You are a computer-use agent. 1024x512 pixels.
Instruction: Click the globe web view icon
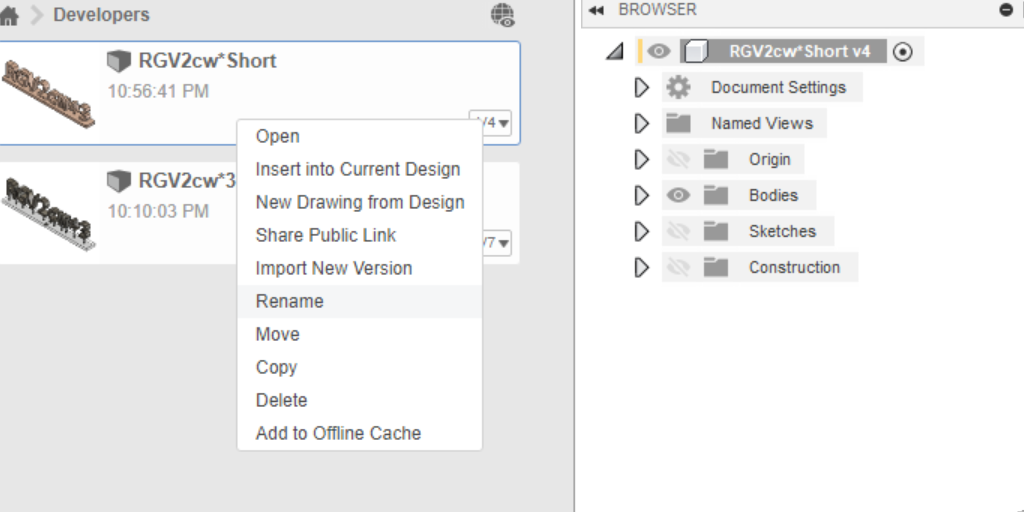tap(503, 15)
